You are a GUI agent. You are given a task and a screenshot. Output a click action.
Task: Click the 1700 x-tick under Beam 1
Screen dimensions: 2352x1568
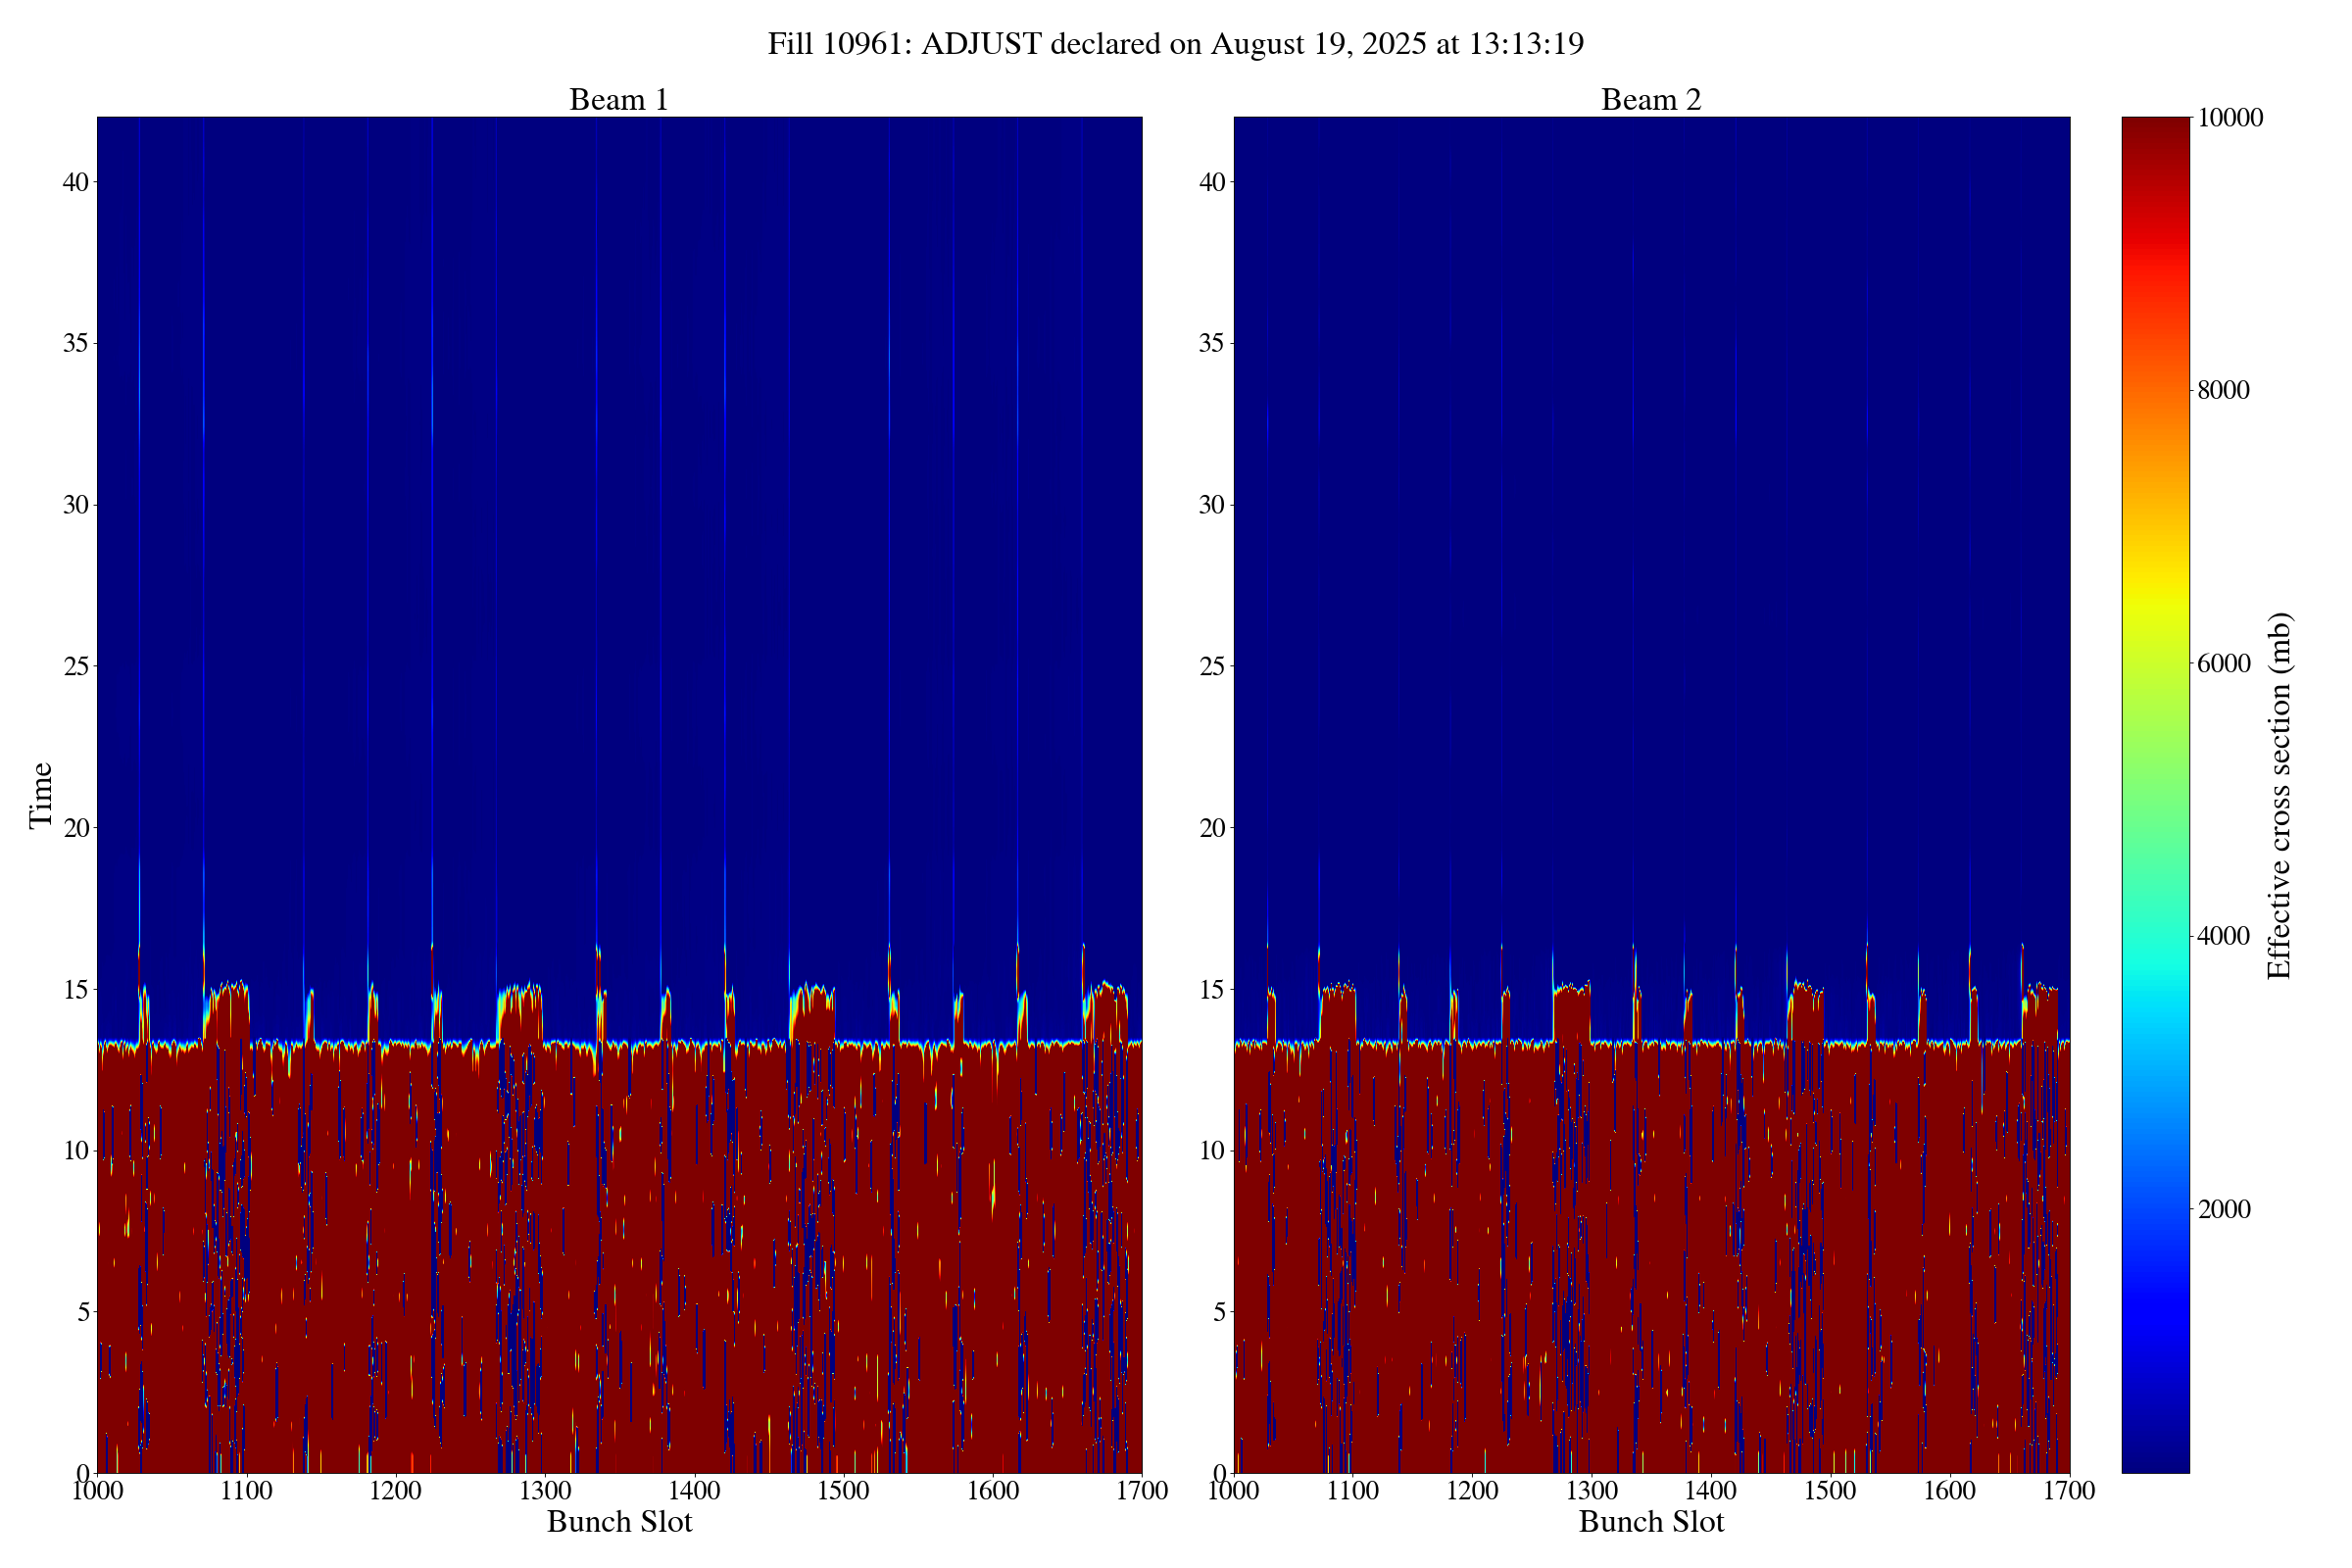[x=1141, y=1491]
